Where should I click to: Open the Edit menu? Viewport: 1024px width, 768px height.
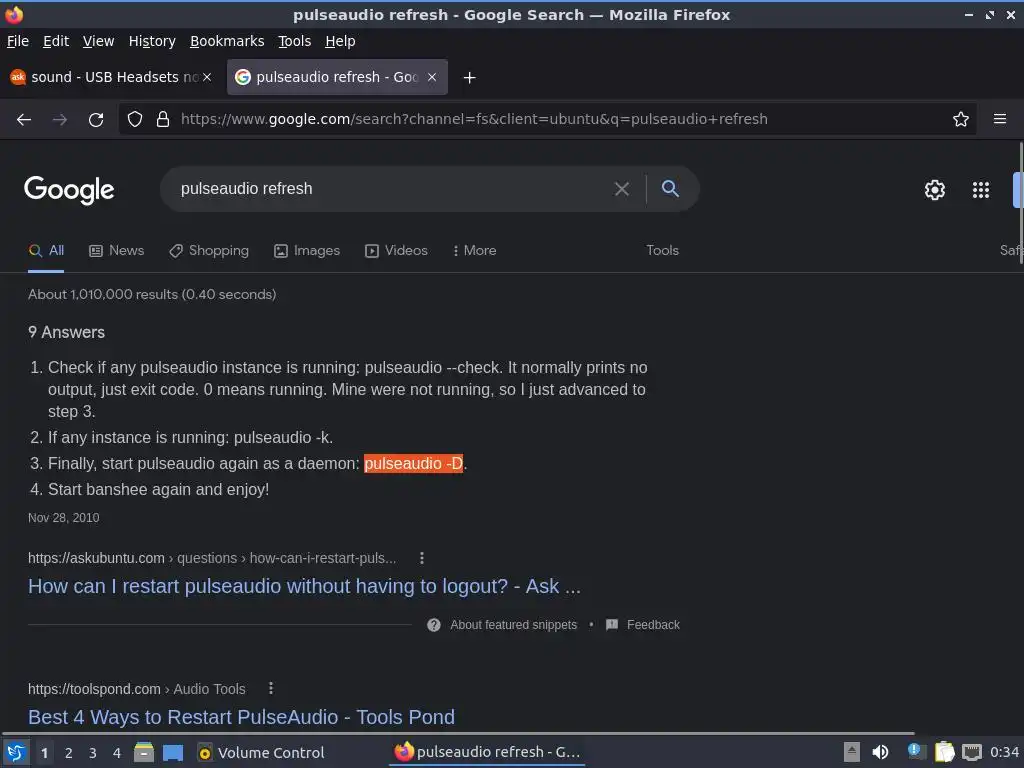click(x=56, y=41)
